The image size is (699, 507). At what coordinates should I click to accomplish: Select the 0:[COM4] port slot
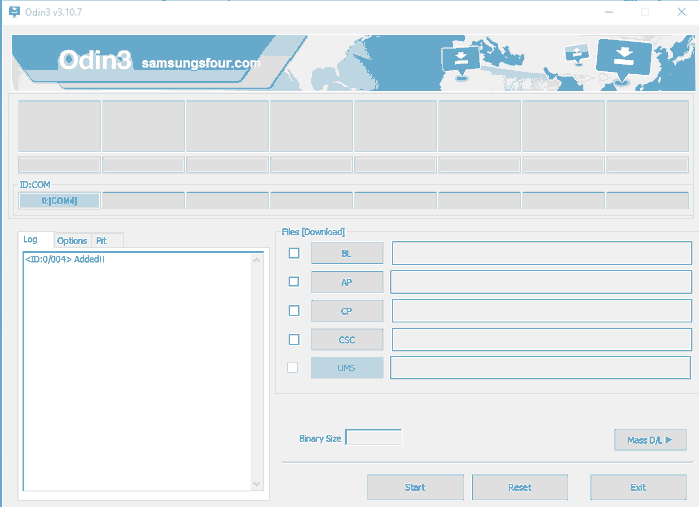coord(59,201)
